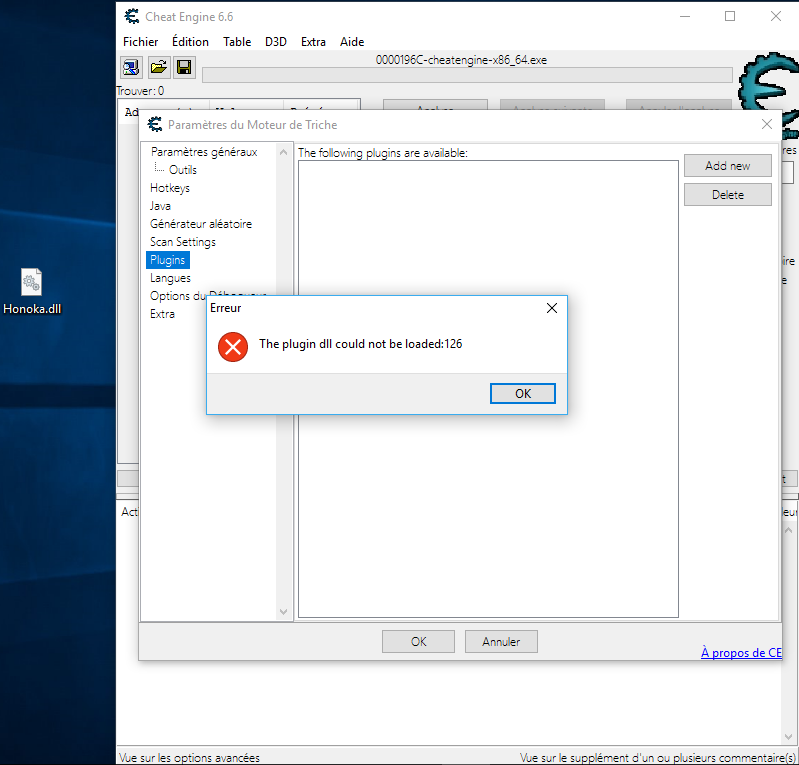Click the settings tree scrollbar down arrow
The width and height of the screenshot is (799, 765).
point(284,612)
